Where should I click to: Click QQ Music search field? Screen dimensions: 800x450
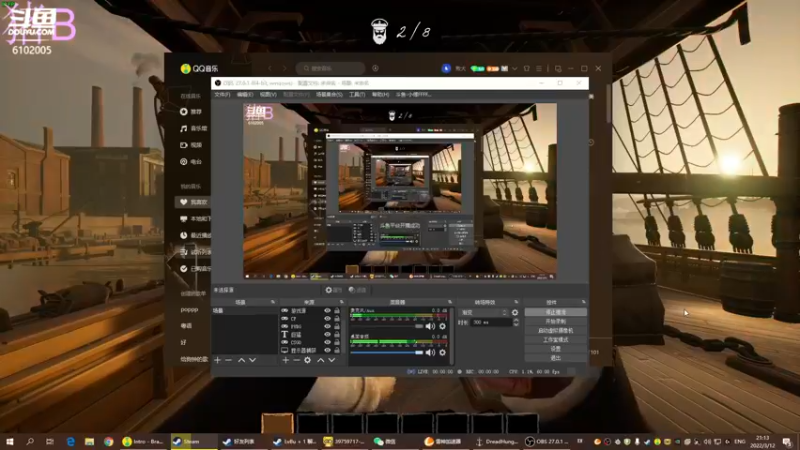(331, 68)
